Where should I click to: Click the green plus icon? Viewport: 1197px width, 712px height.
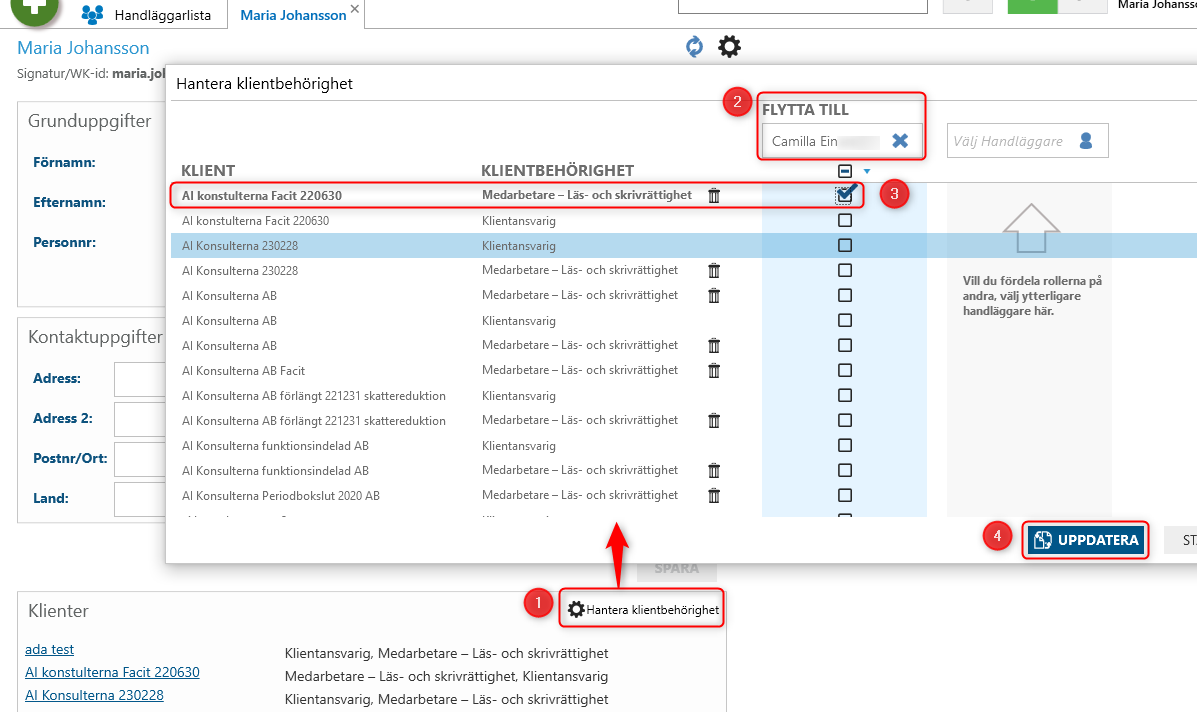tap(34, 9)
